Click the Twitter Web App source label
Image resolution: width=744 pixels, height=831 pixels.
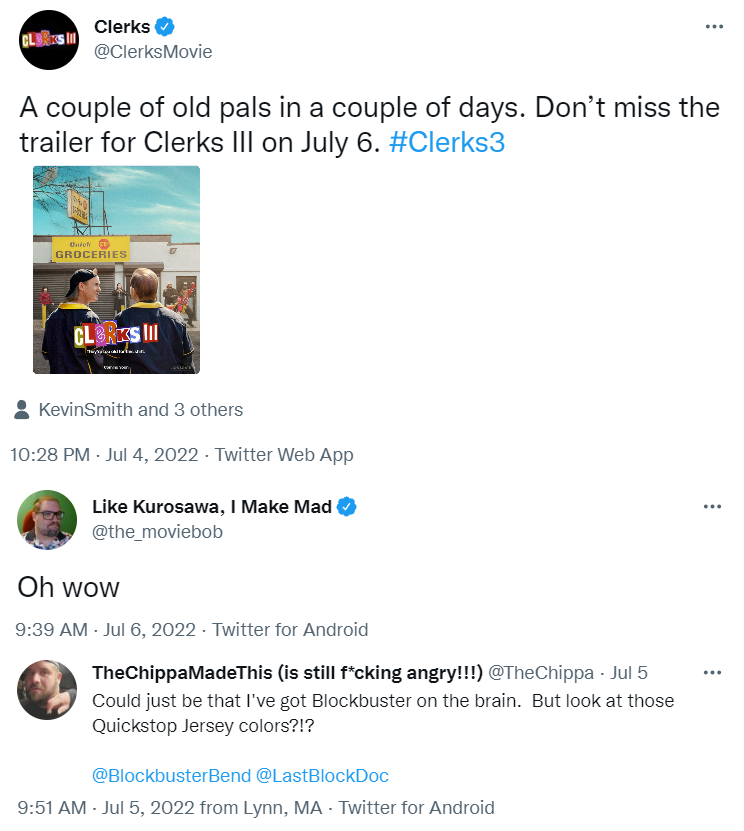284,455
